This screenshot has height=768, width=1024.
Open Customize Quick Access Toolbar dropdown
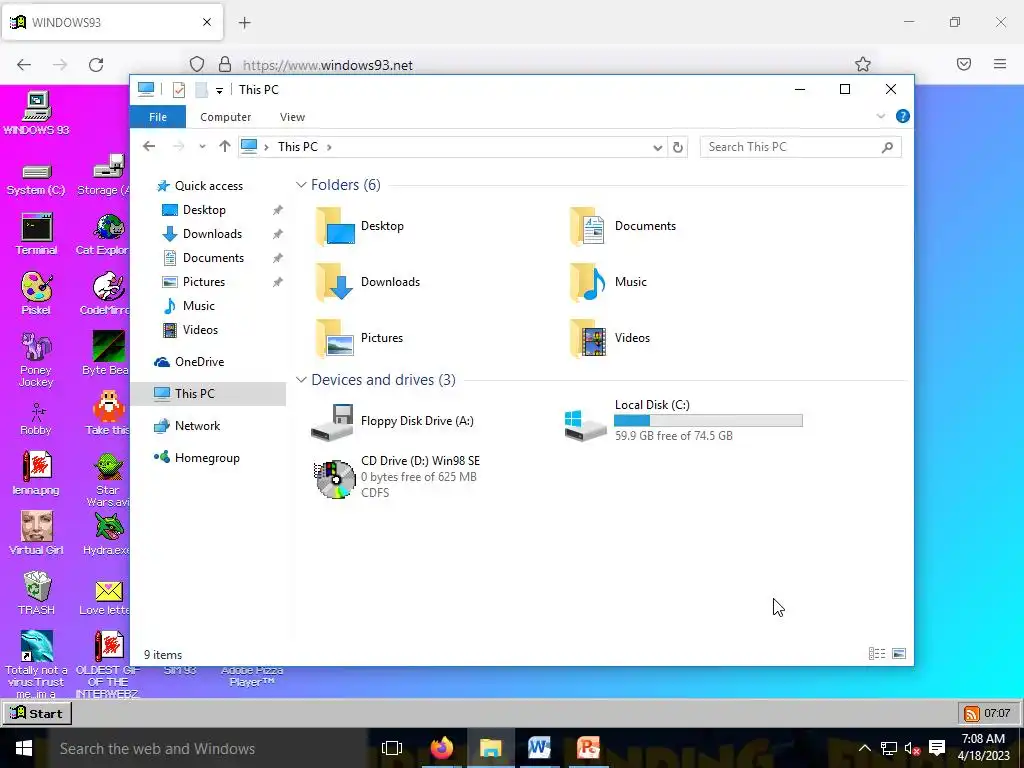click(x=219, y=91)
